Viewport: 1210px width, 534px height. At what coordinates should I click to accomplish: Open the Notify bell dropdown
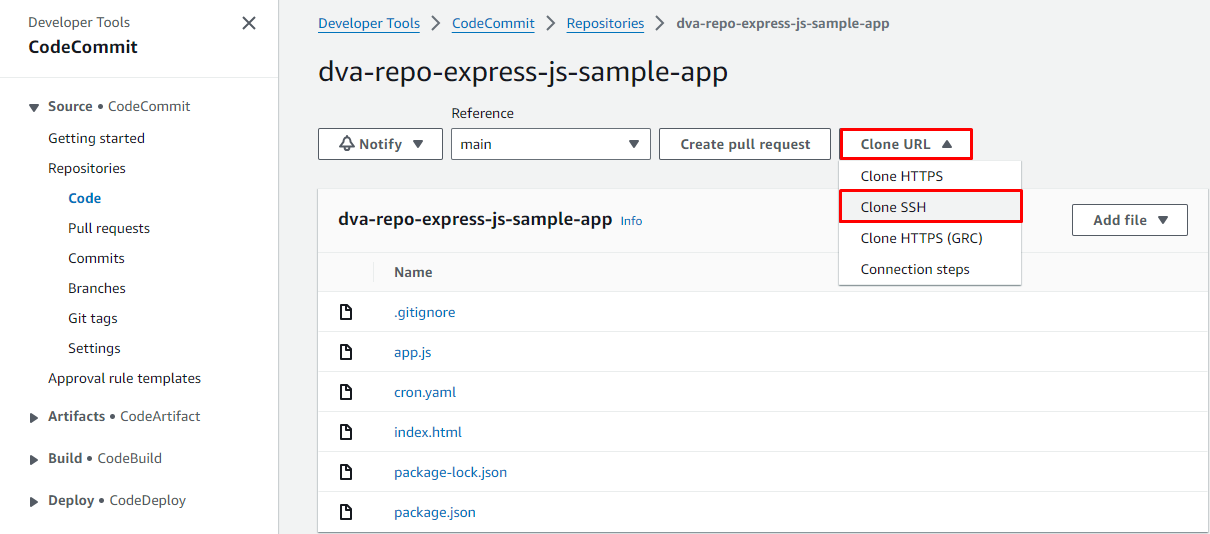click(x=380, y=144)
